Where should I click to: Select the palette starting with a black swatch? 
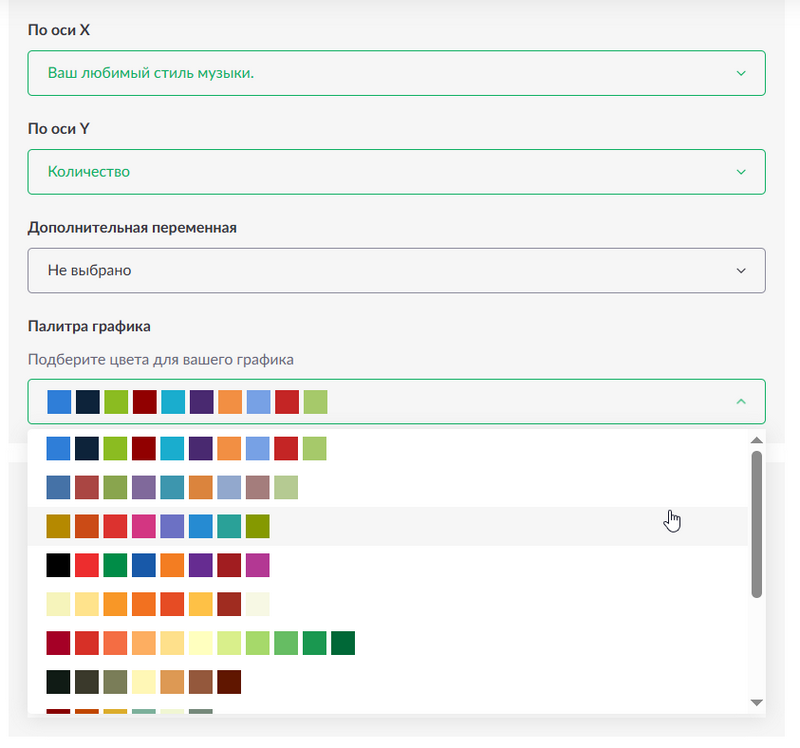pos(388,565)
